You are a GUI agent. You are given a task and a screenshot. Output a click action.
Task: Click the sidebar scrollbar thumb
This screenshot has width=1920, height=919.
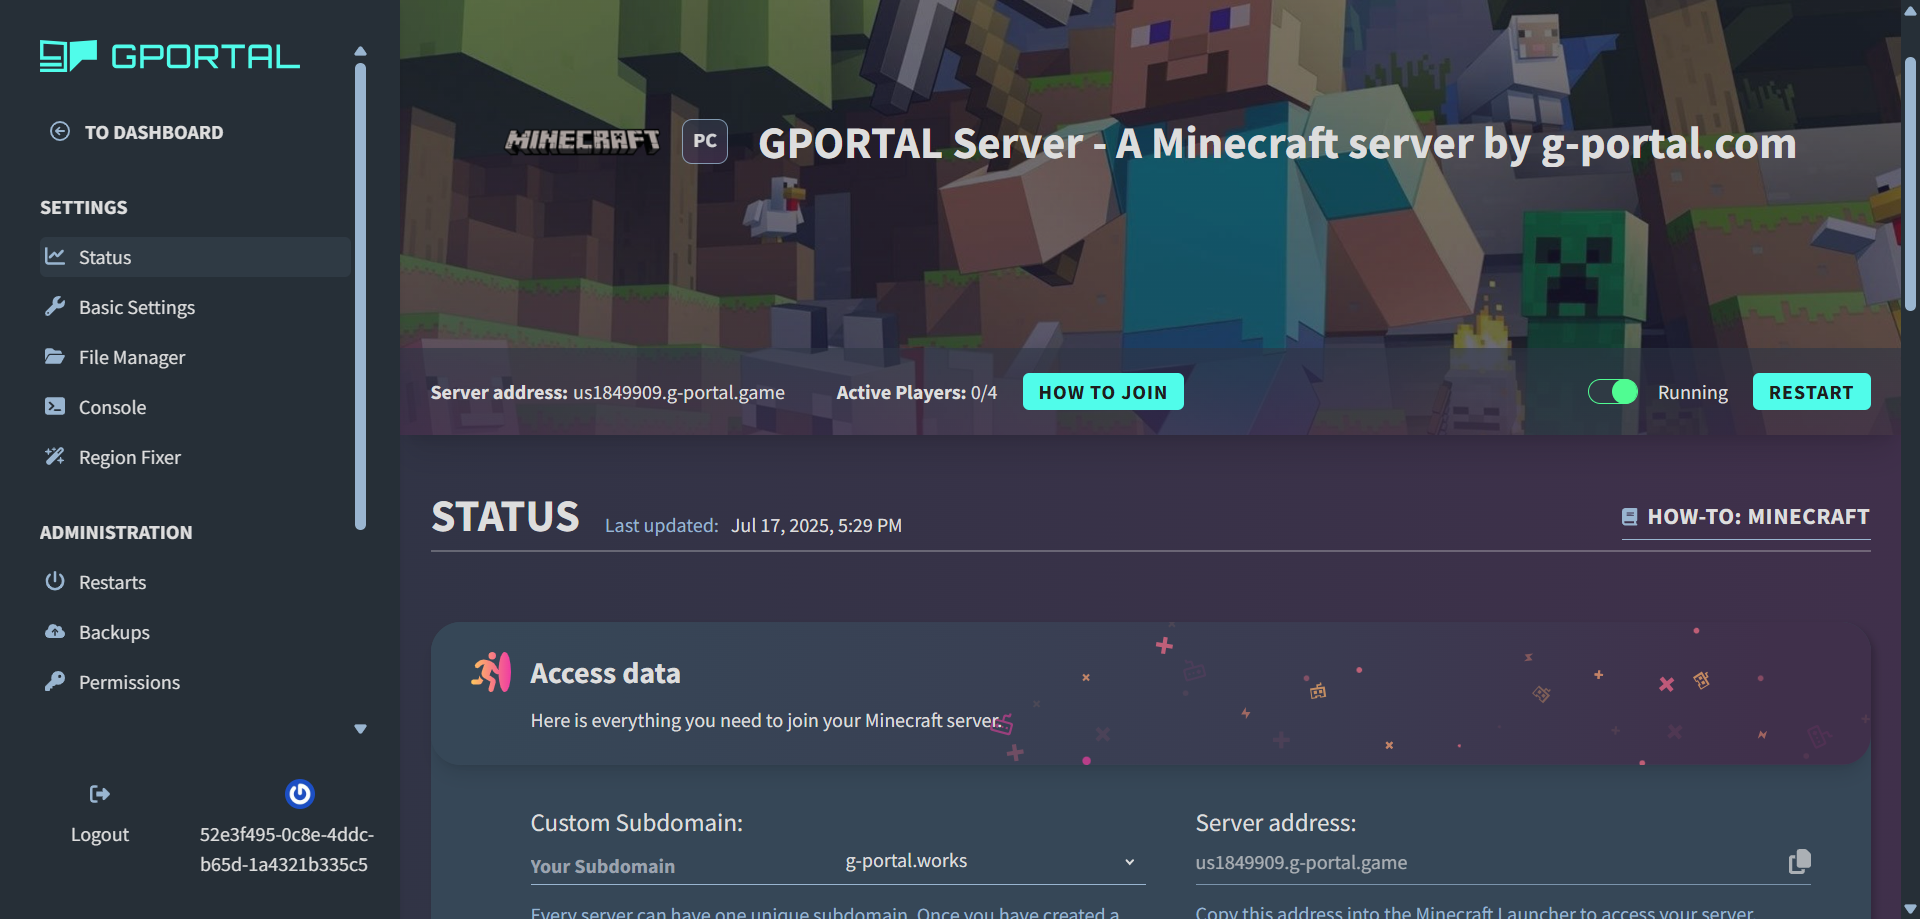point(361,297)
